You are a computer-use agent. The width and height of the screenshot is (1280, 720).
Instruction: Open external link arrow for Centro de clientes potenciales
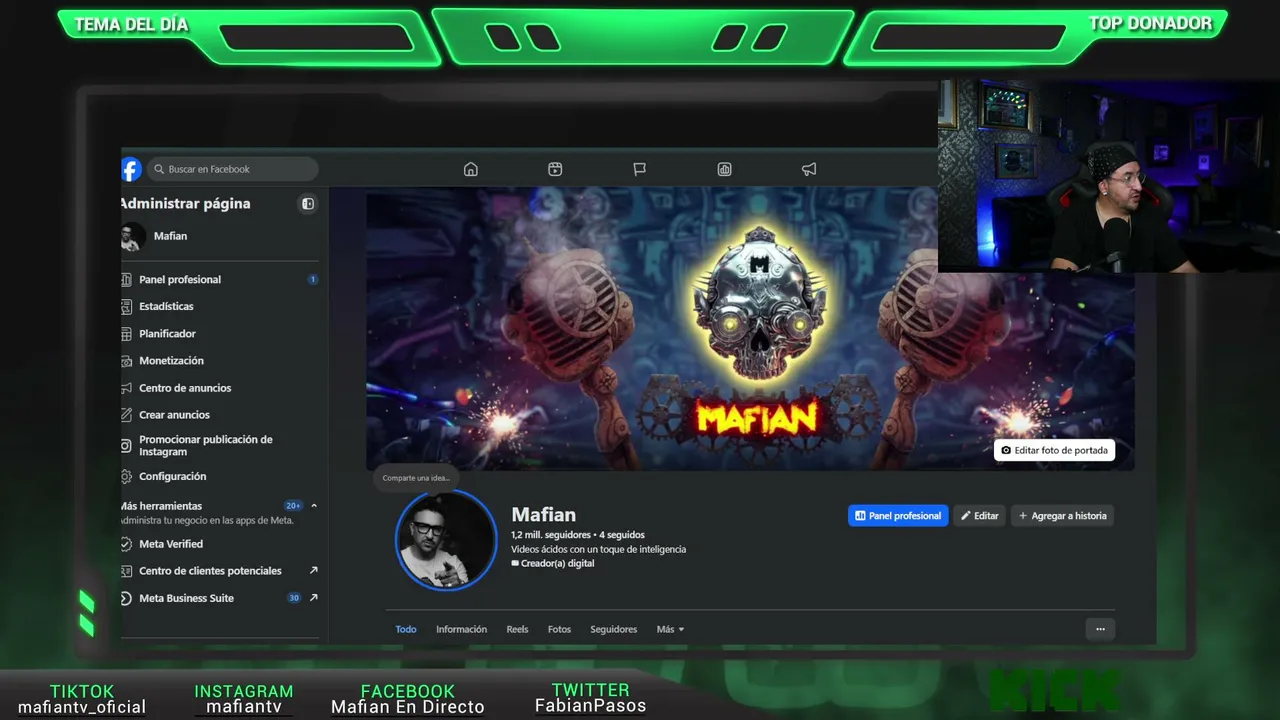tap(313, 570)
